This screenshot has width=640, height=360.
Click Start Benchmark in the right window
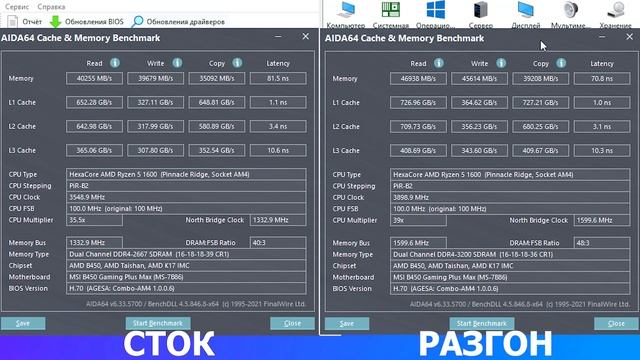click(482, 324)
